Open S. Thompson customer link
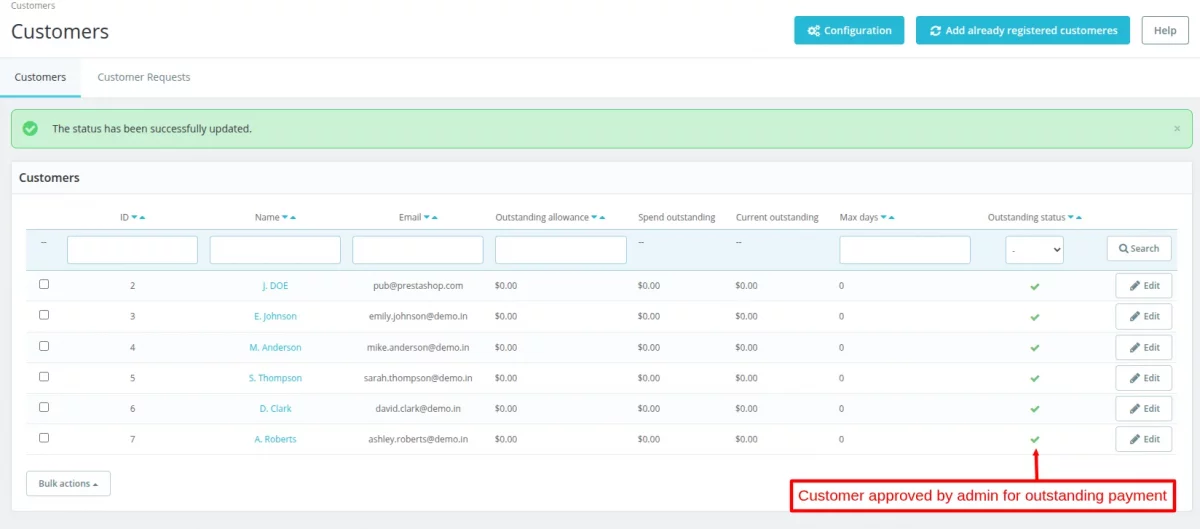1200x529 pixels. point(275,378)
